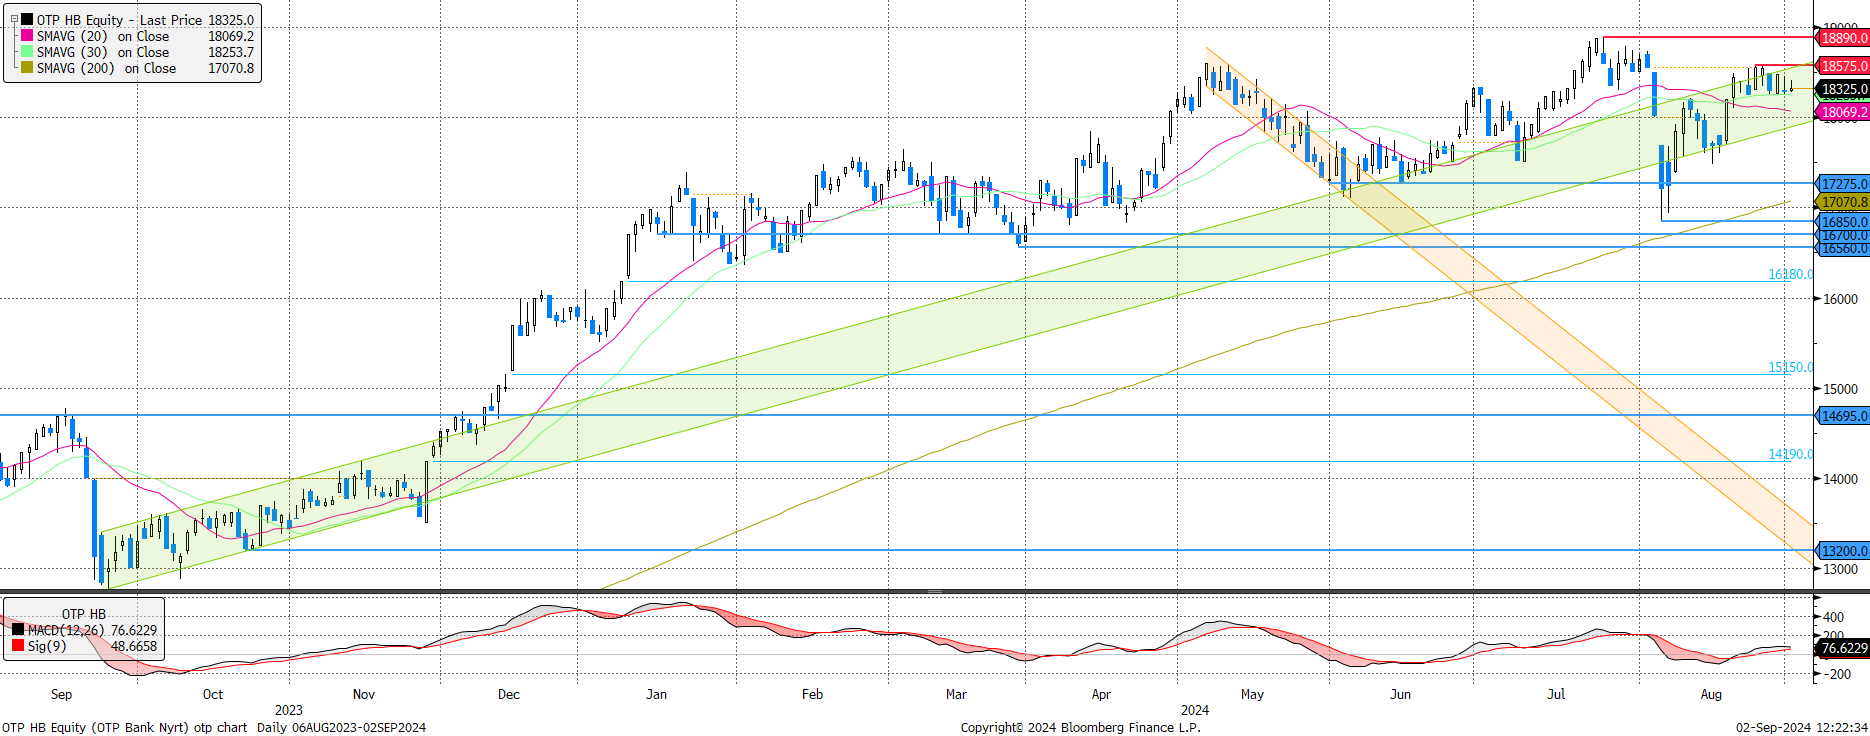The width and height of the screenshot is (1870, 736).
Task: Click the cyan 16180.0 line label
Action: 1790,274
